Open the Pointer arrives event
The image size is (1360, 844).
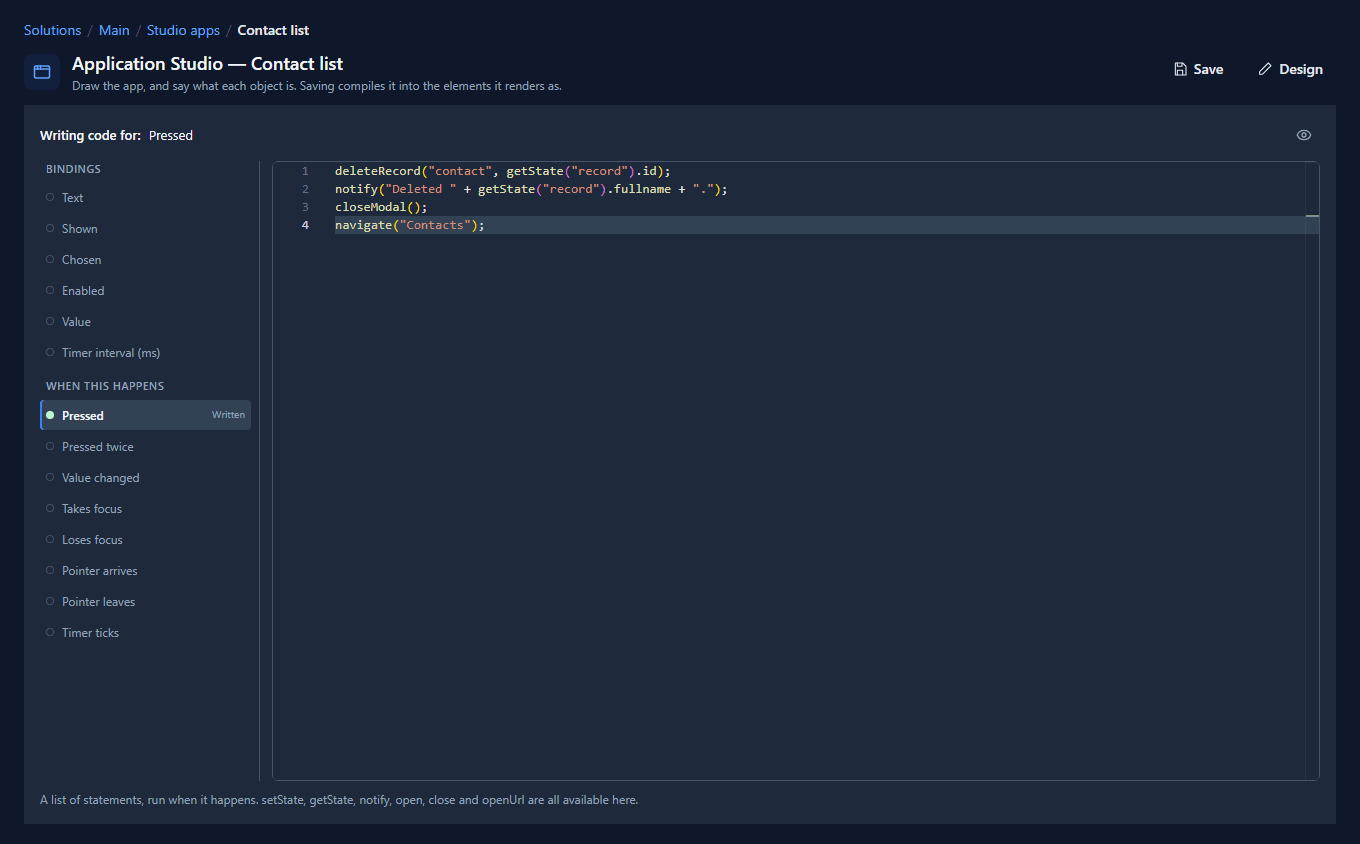point(145,571)
